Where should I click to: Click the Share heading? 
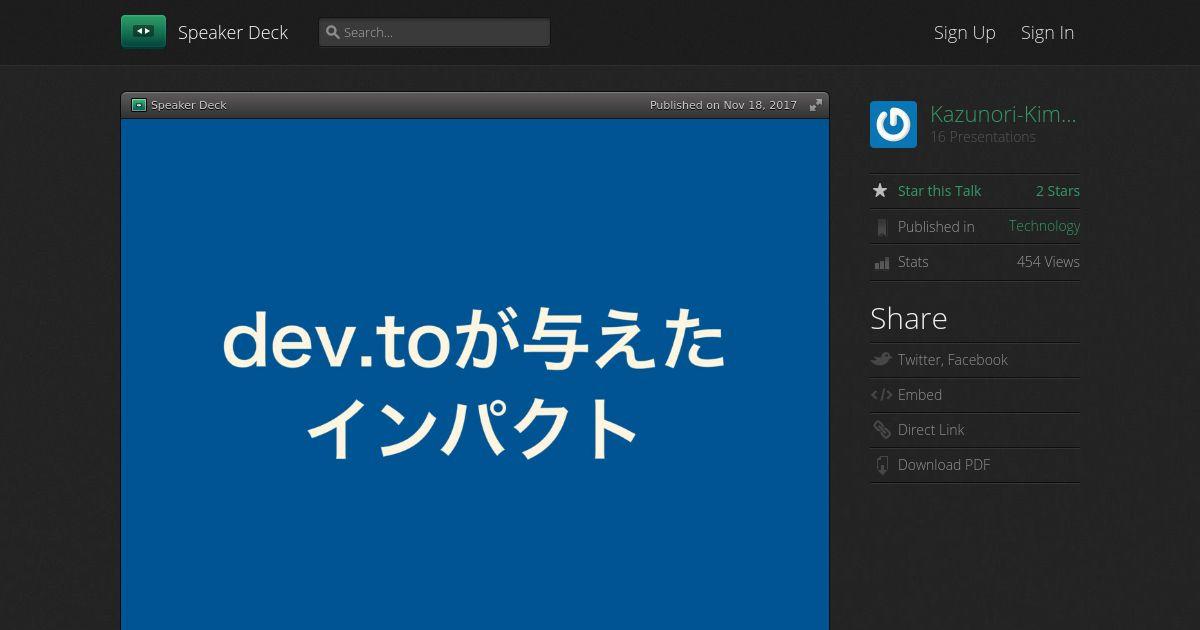[908, 318]
